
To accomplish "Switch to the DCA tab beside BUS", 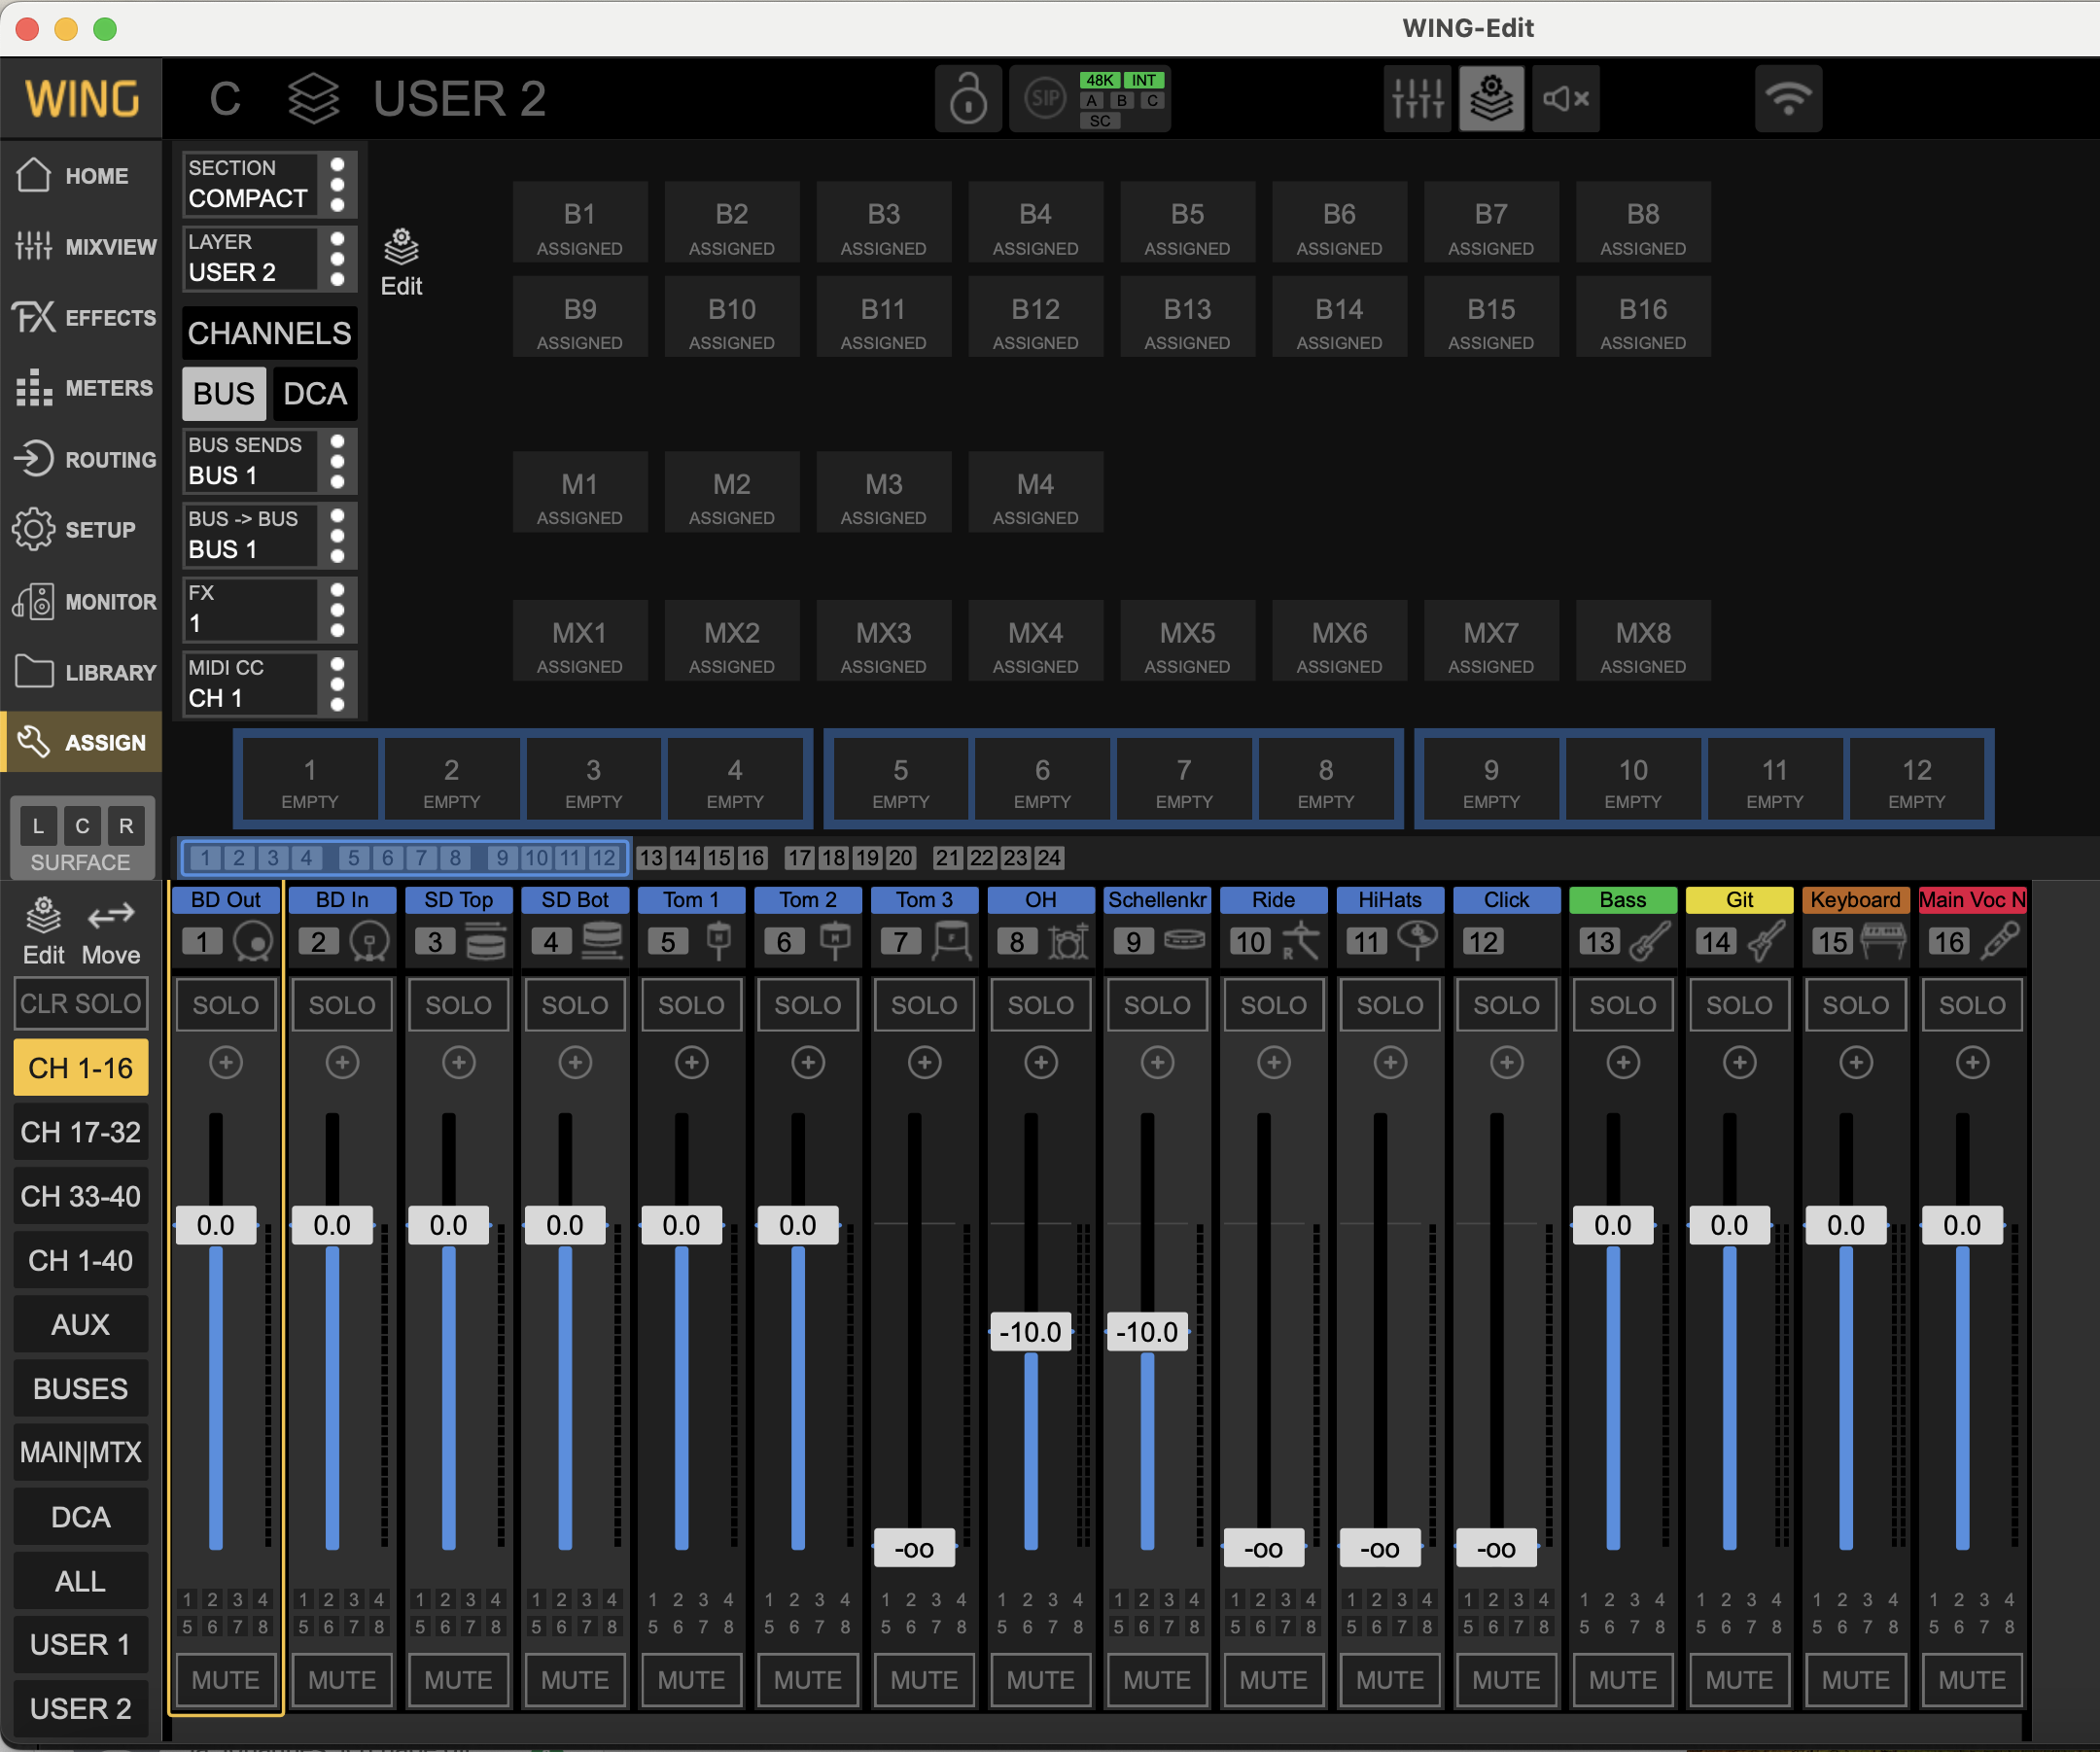I will point(314,393).
